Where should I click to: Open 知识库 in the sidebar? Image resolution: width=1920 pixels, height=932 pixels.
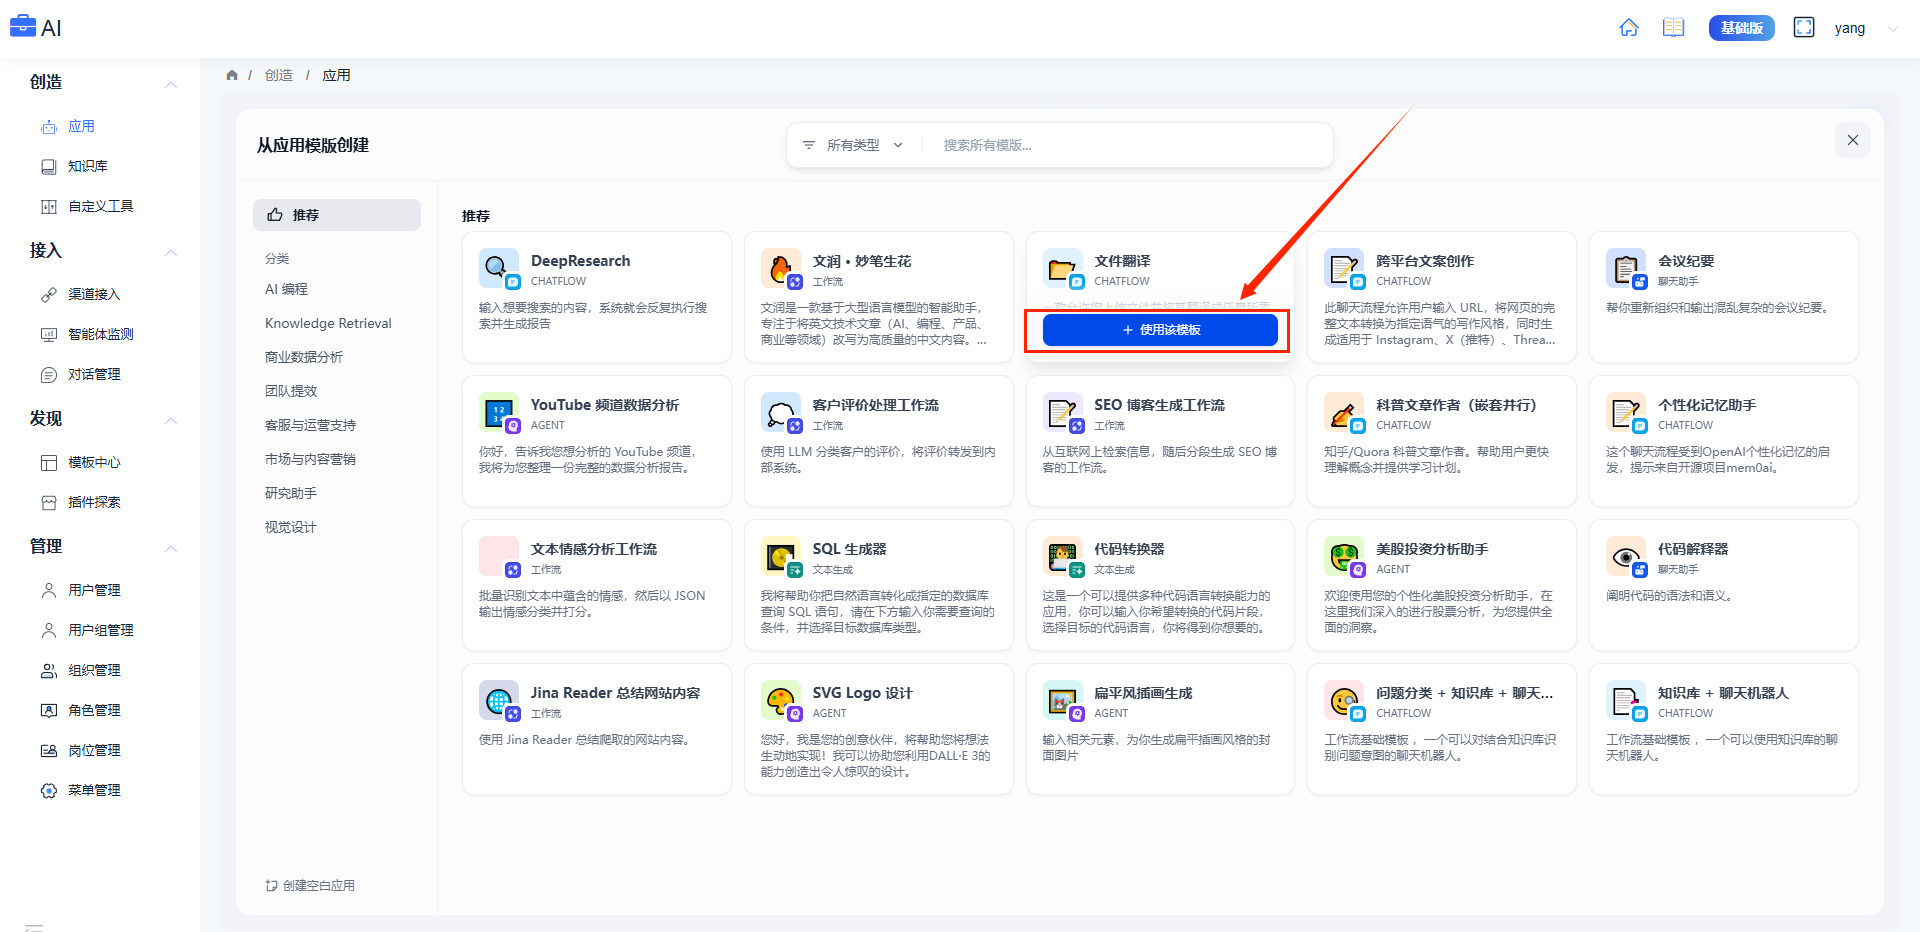click(x=87, y=166)
